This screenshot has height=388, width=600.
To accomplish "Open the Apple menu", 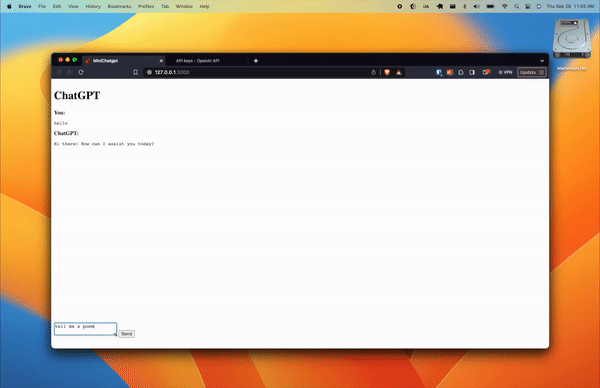I will tap(9, 7).
